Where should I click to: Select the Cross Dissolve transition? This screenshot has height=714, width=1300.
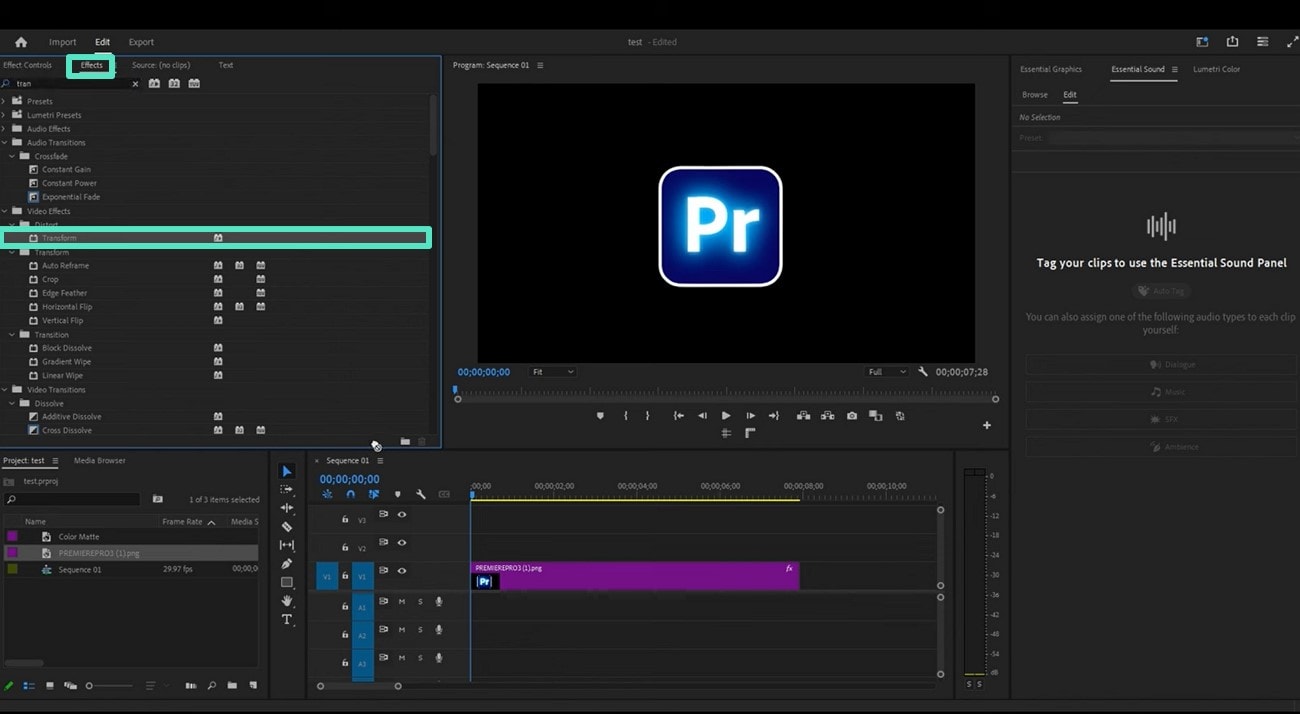[x=67, y=430]
